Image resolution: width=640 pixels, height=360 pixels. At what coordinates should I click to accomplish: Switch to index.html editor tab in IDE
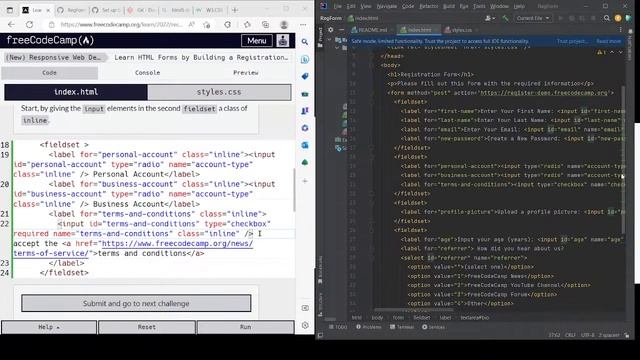pos(419,30)
